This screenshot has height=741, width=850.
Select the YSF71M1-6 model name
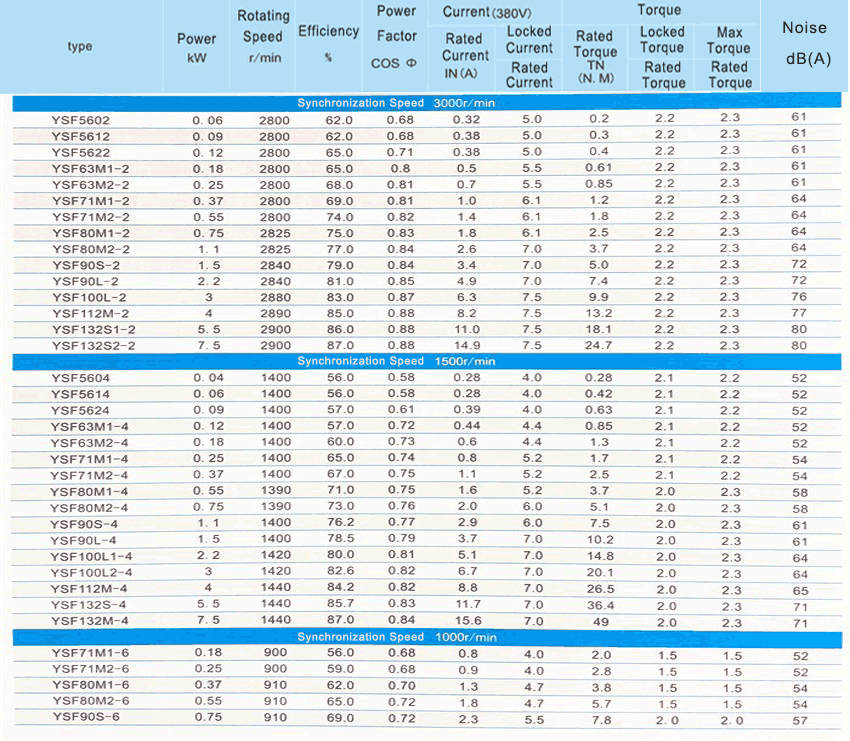89,654
